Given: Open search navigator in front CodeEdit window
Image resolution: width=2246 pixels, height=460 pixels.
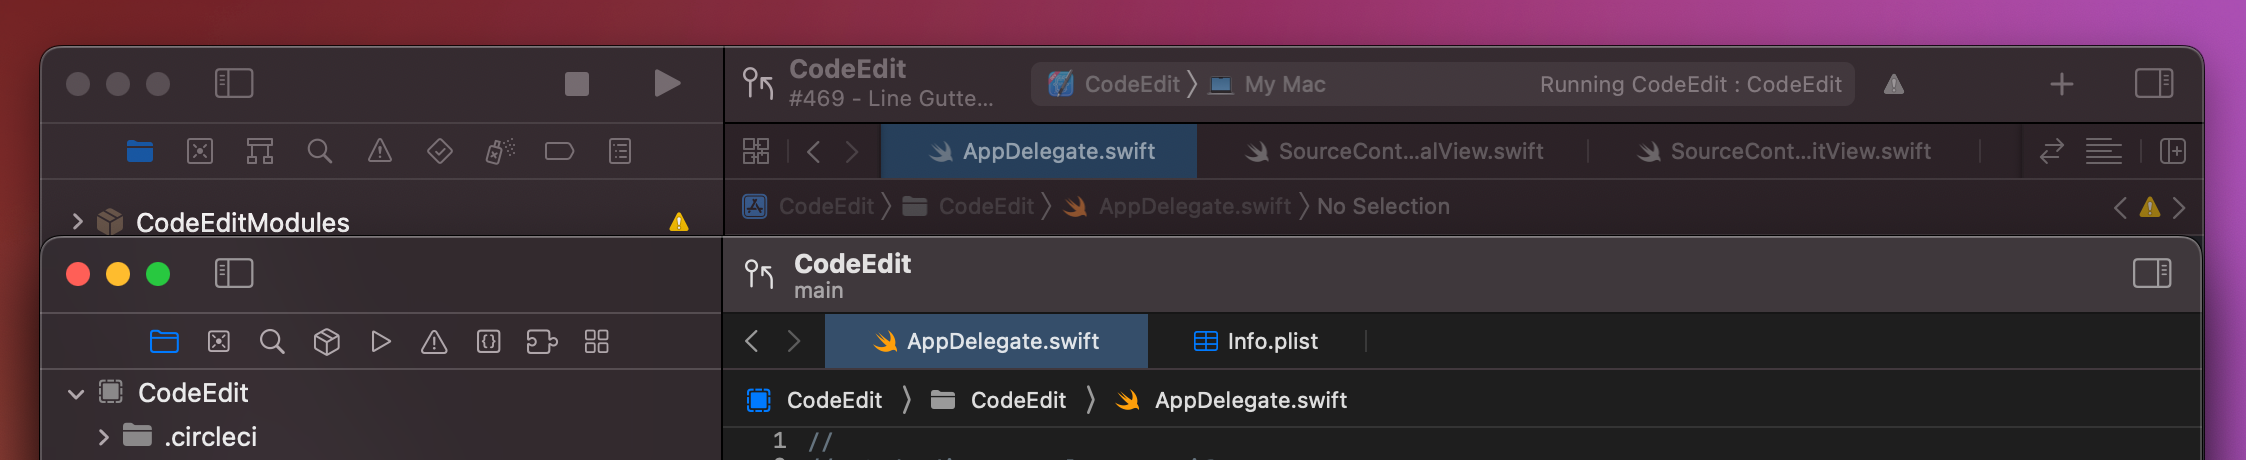Looking at the screenshot, I should pyautogui.click(x=272, y=342).
